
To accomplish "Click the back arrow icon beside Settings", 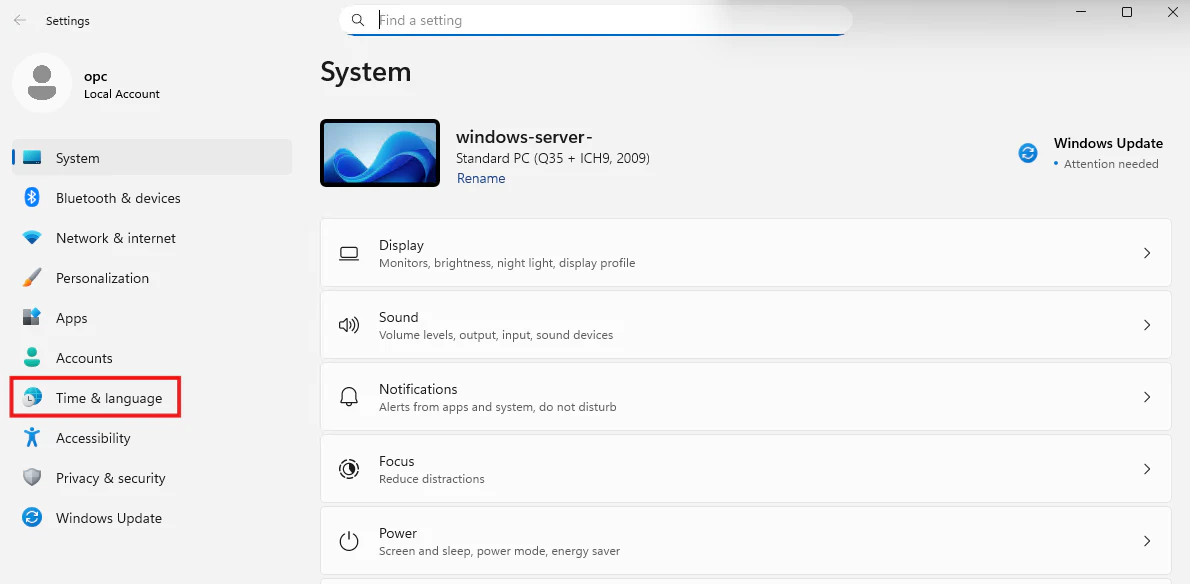I will click(x=20, y=20).
